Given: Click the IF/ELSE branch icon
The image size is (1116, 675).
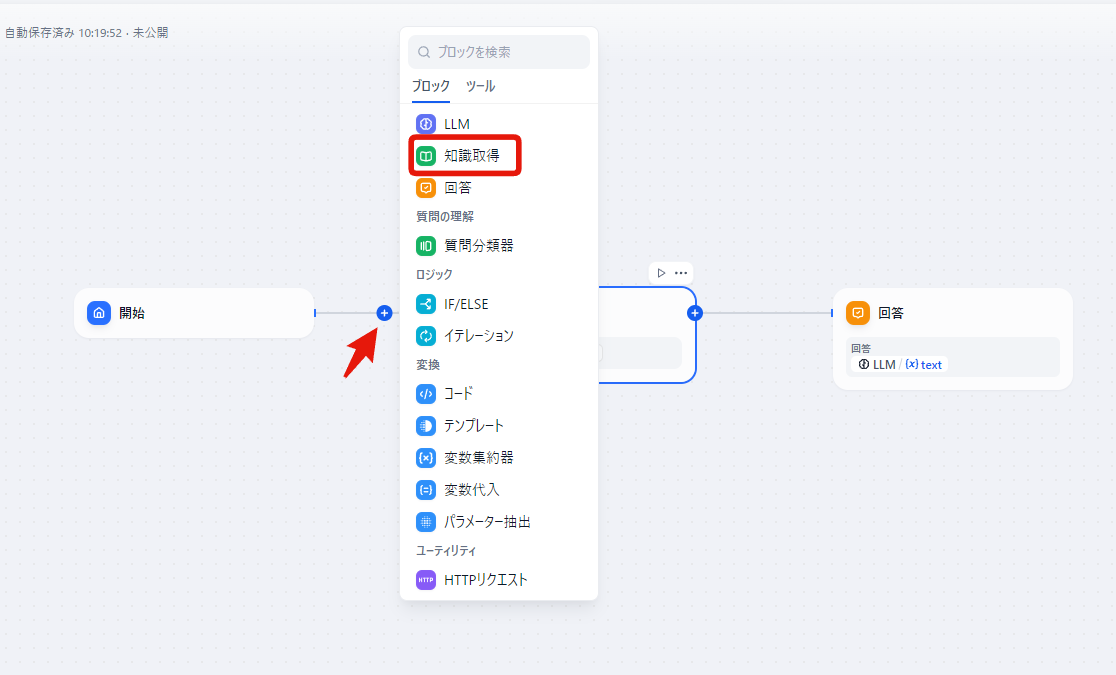Looking at the screenshot, I should [426, 304].
